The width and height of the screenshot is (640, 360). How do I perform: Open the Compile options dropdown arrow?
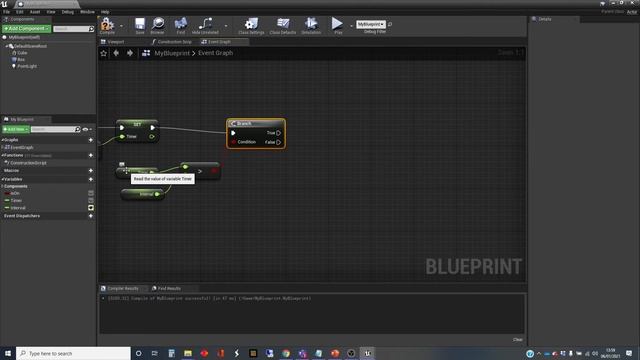[121, 26]
